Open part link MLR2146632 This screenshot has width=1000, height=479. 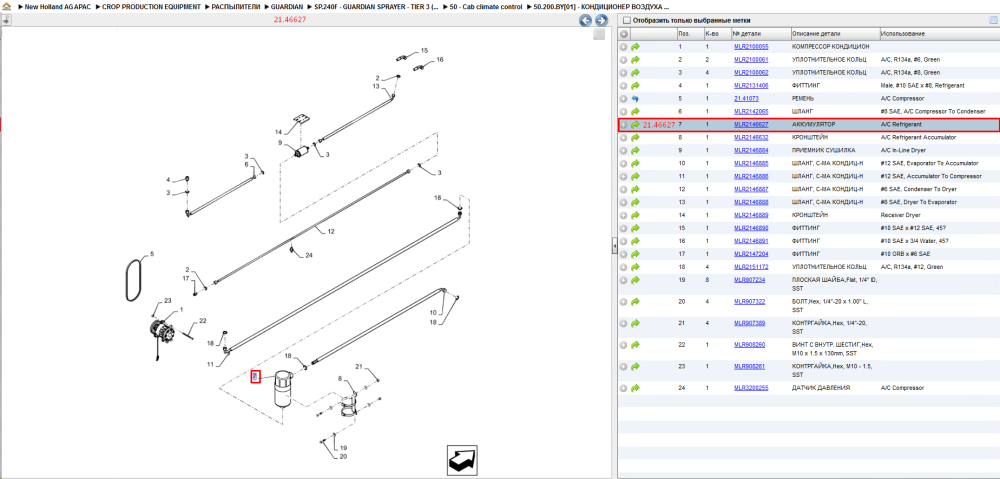(751, 138)
